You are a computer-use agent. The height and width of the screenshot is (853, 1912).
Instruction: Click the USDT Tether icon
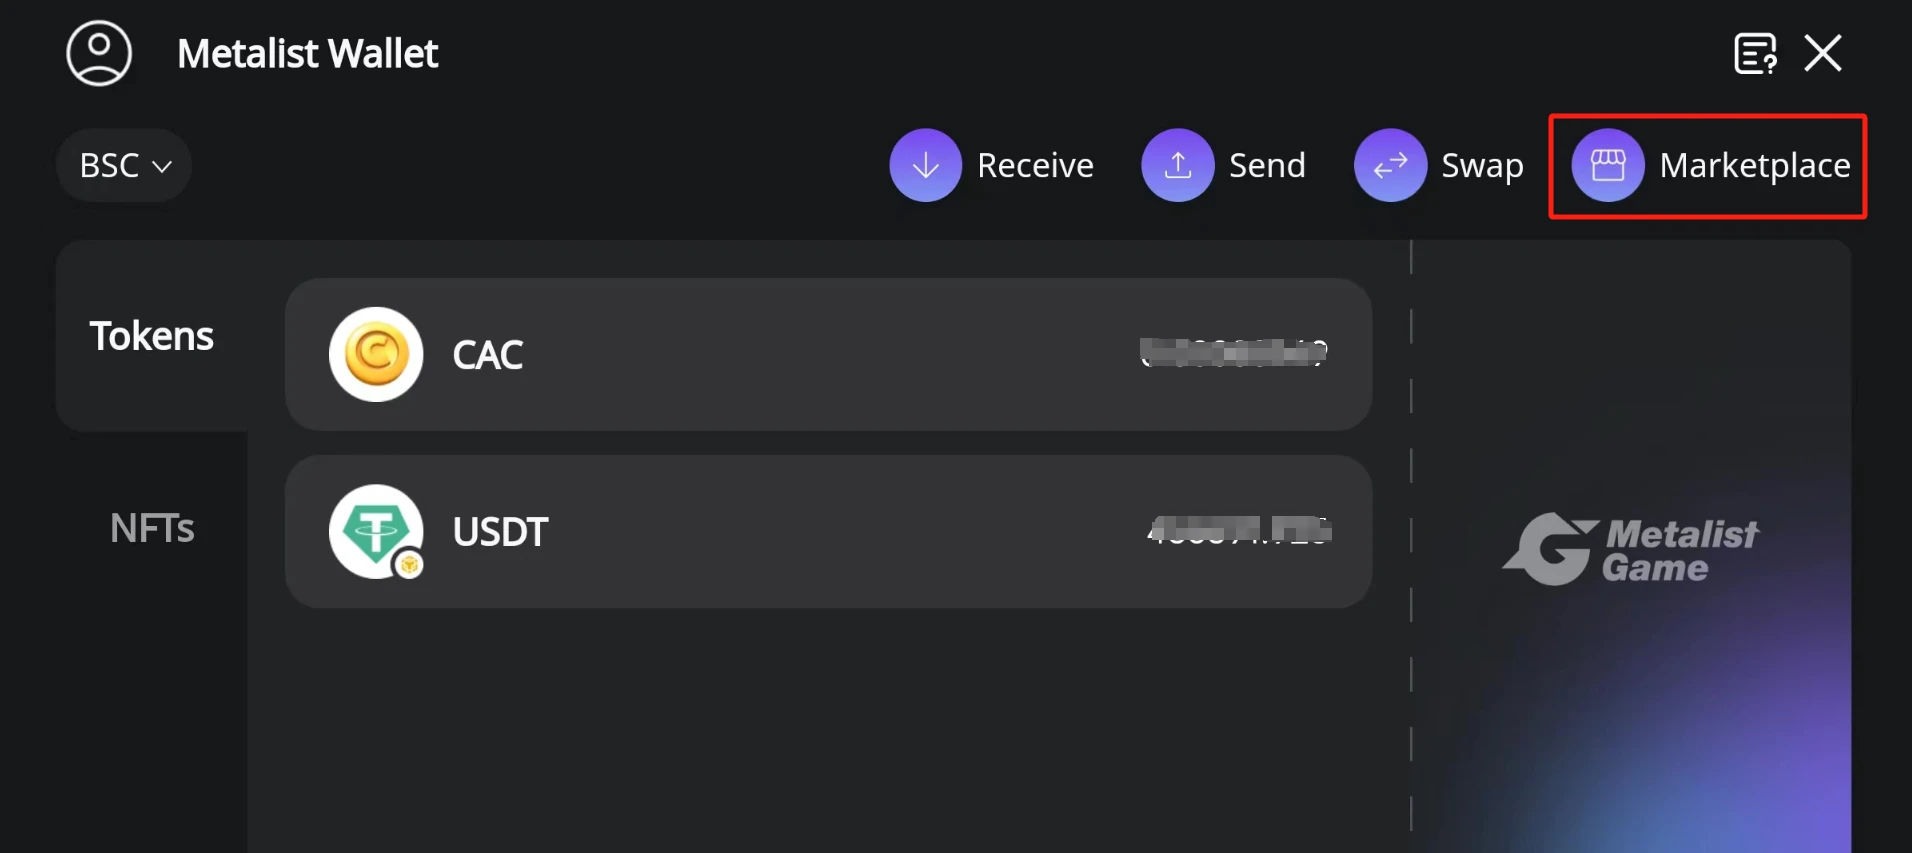point(376,531)
